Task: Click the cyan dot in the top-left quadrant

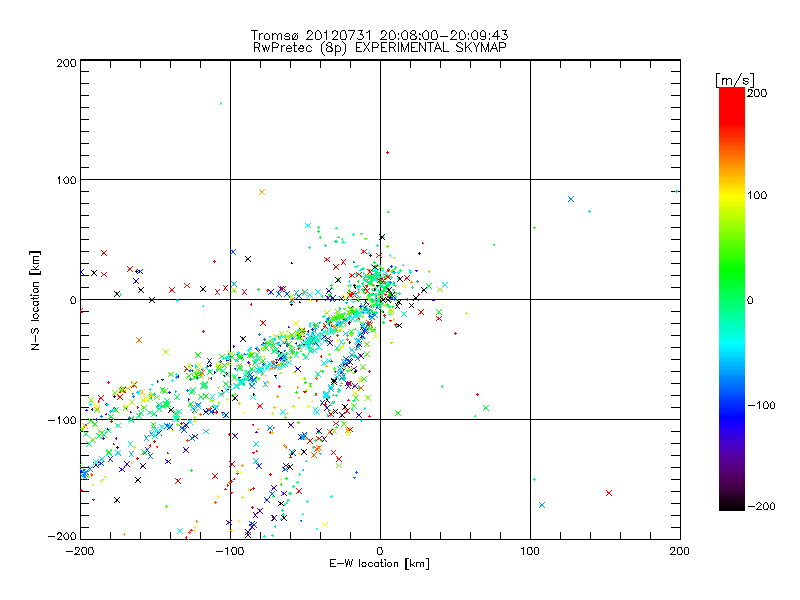Action: coord(220,104)
